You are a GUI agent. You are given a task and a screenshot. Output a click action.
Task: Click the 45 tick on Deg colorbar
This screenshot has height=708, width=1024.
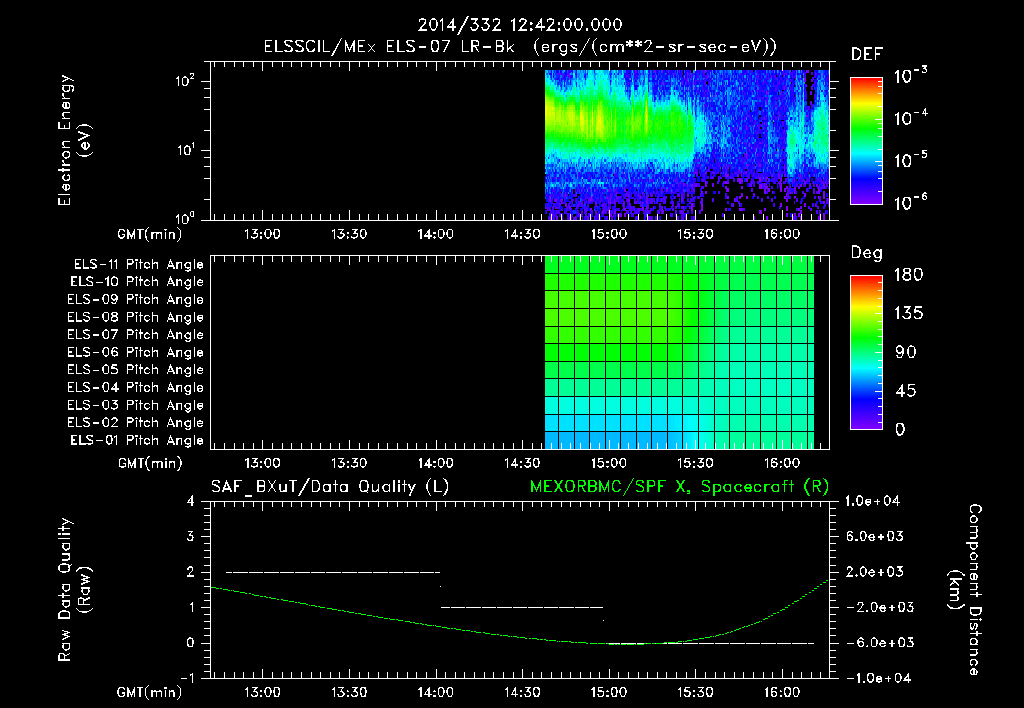(906, 391)
